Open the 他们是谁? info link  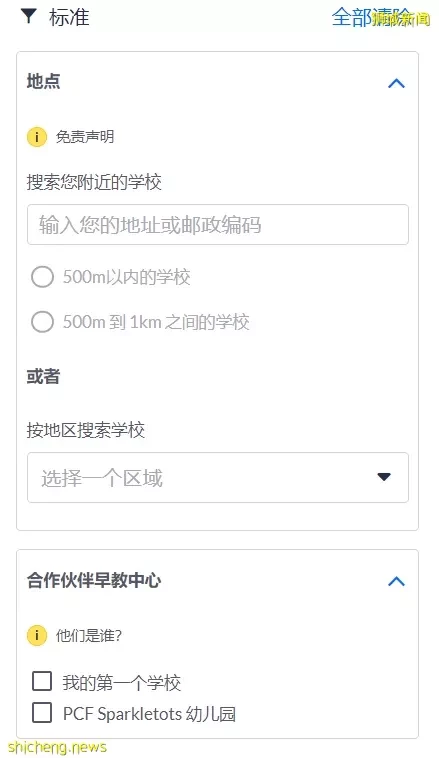[x=88, y=635]
